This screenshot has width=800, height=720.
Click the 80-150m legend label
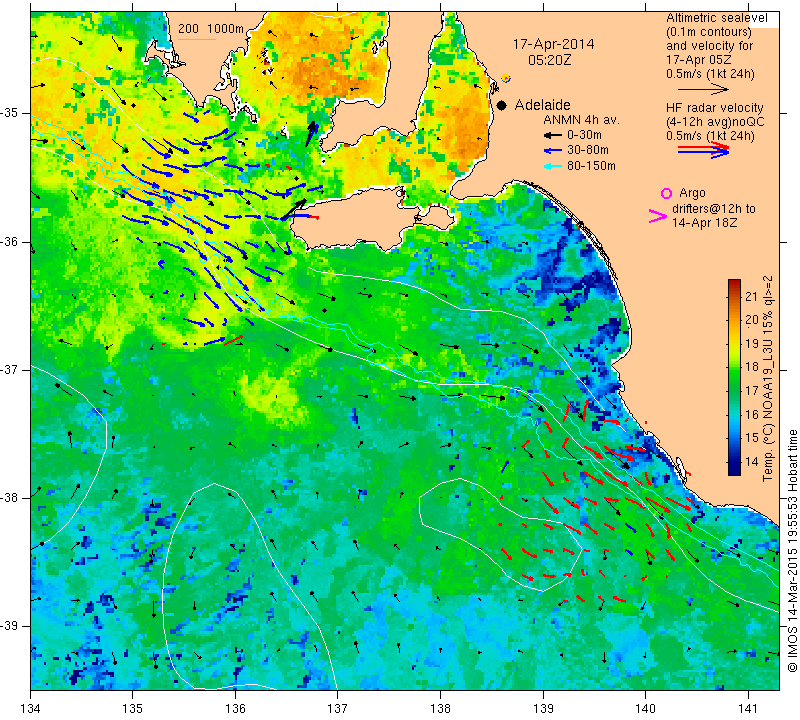(x=591, y=166)
